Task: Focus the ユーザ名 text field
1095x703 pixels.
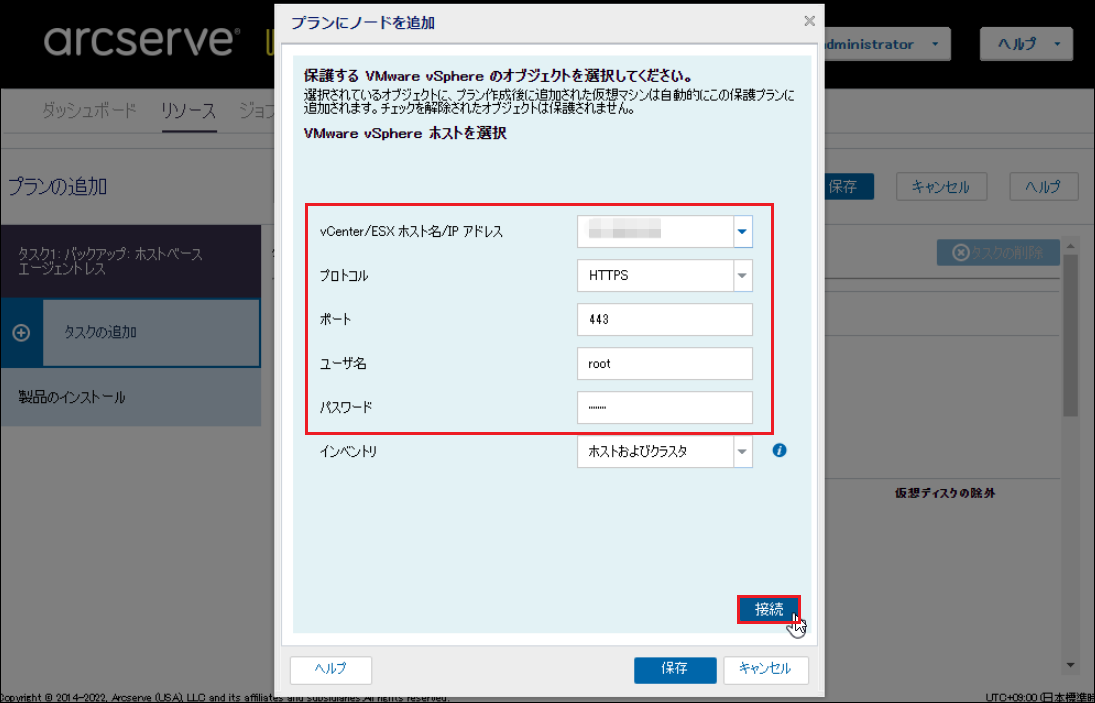Action: point(664,364)
